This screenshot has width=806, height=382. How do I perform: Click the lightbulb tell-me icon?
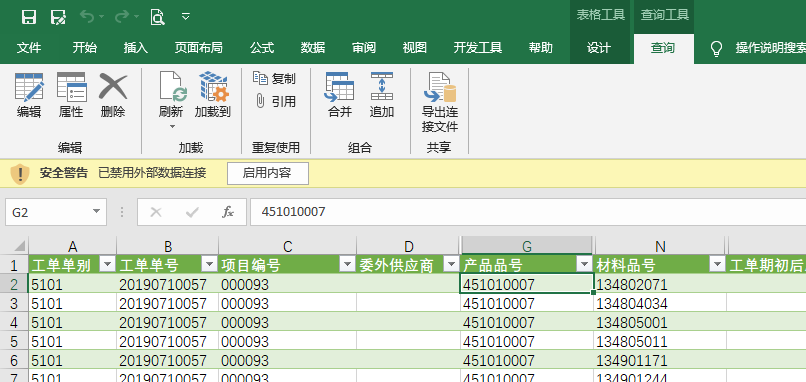716,49
